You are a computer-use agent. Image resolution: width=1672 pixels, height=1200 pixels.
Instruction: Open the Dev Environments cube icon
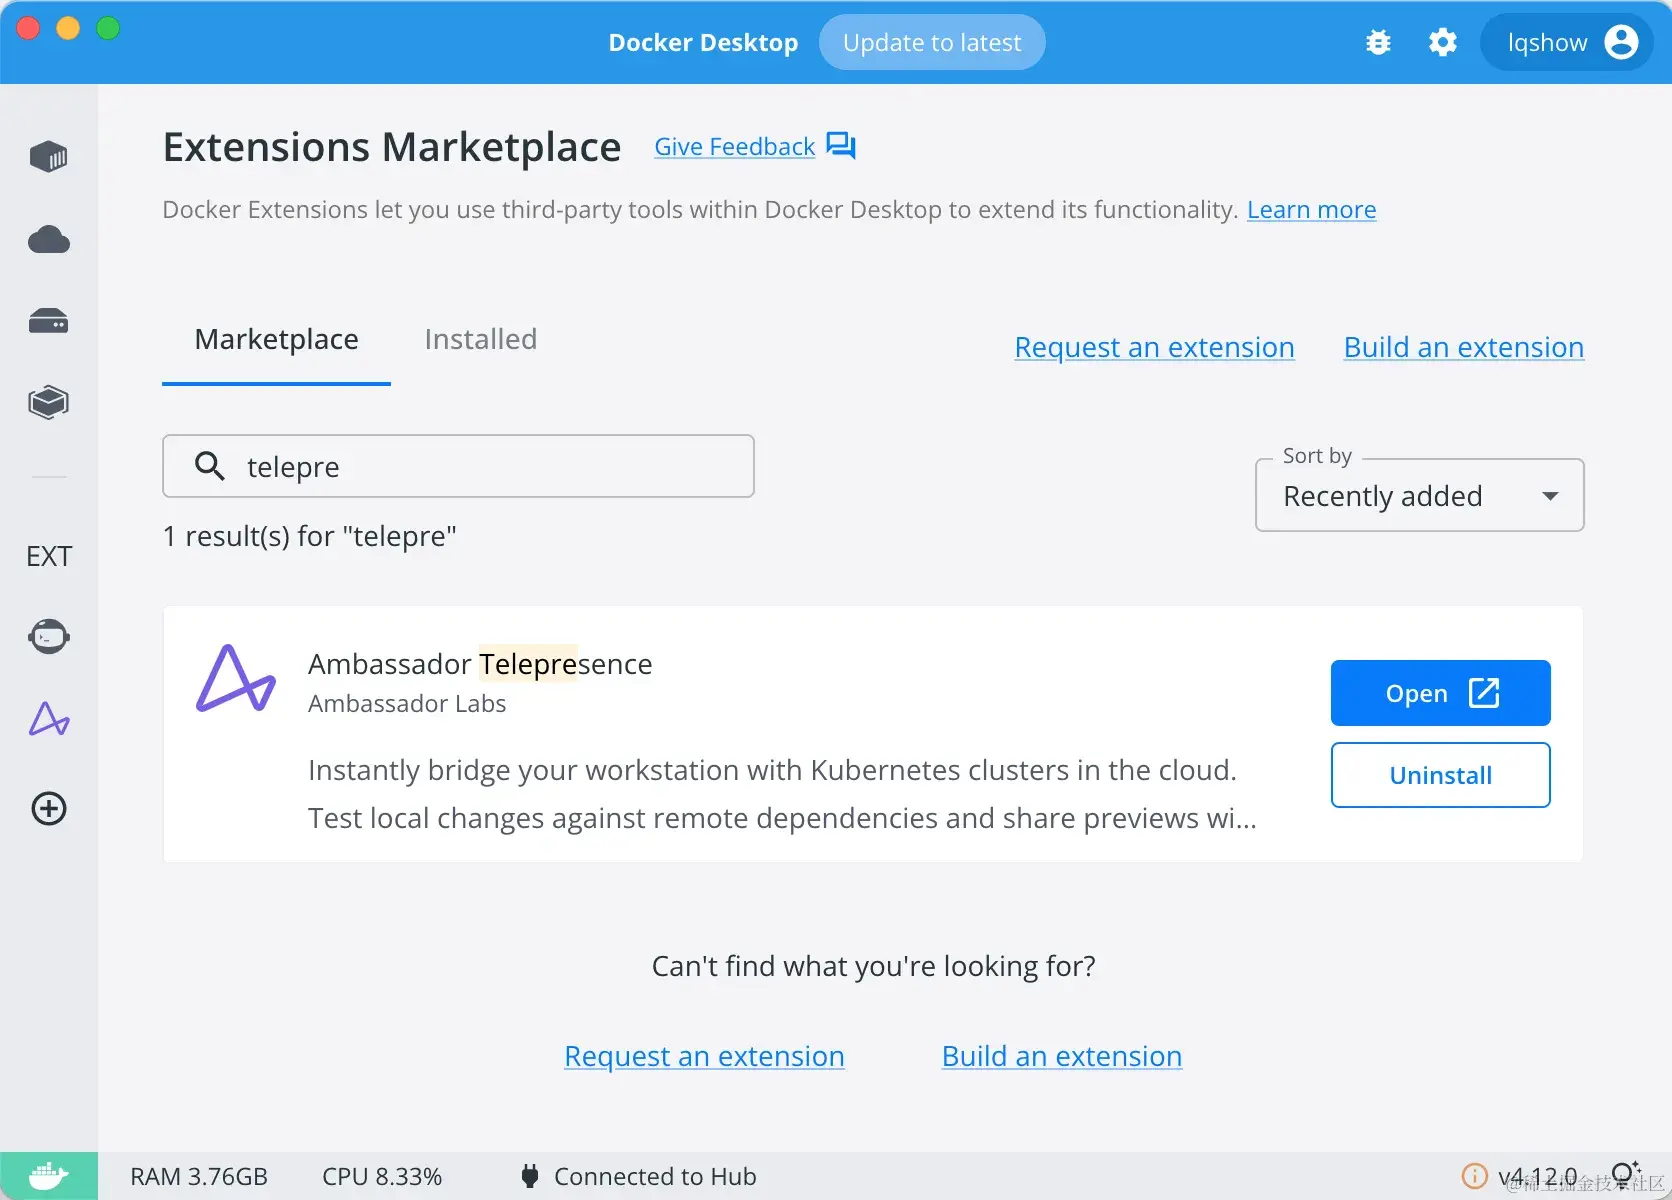tap(49, 401)
